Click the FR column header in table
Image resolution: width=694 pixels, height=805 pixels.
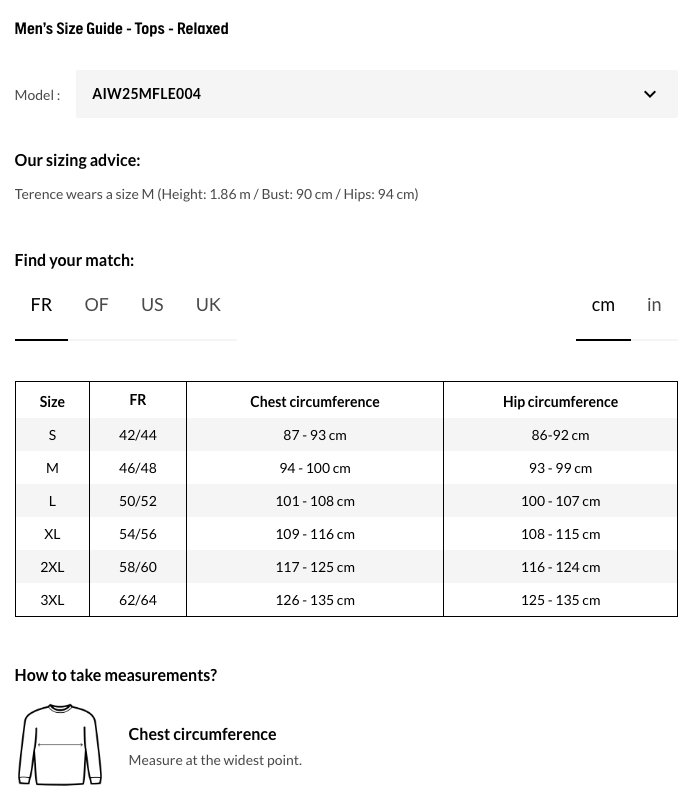138,400
